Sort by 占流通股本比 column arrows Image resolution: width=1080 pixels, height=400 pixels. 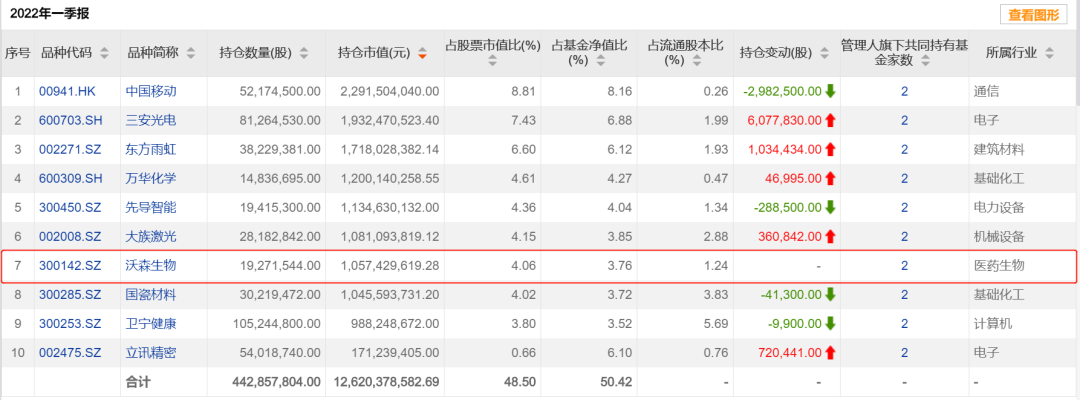point(697,61)
